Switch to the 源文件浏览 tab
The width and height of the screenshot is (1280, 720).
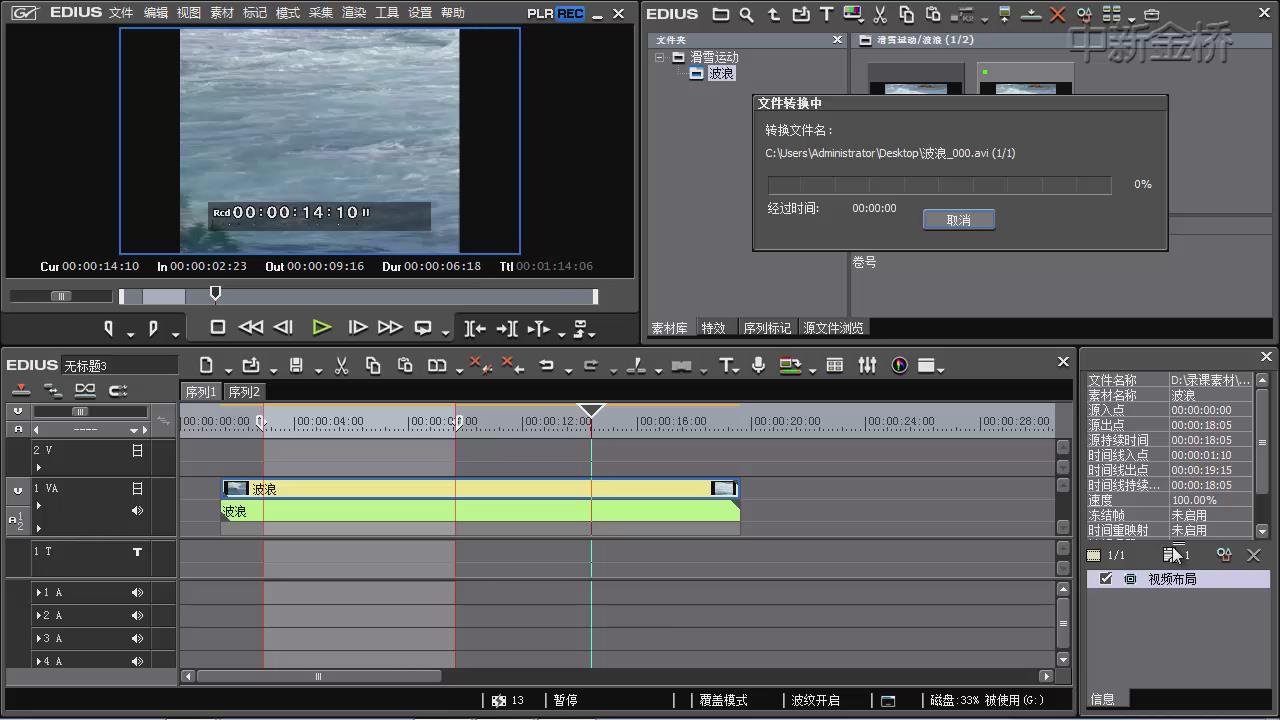point(833,328)
